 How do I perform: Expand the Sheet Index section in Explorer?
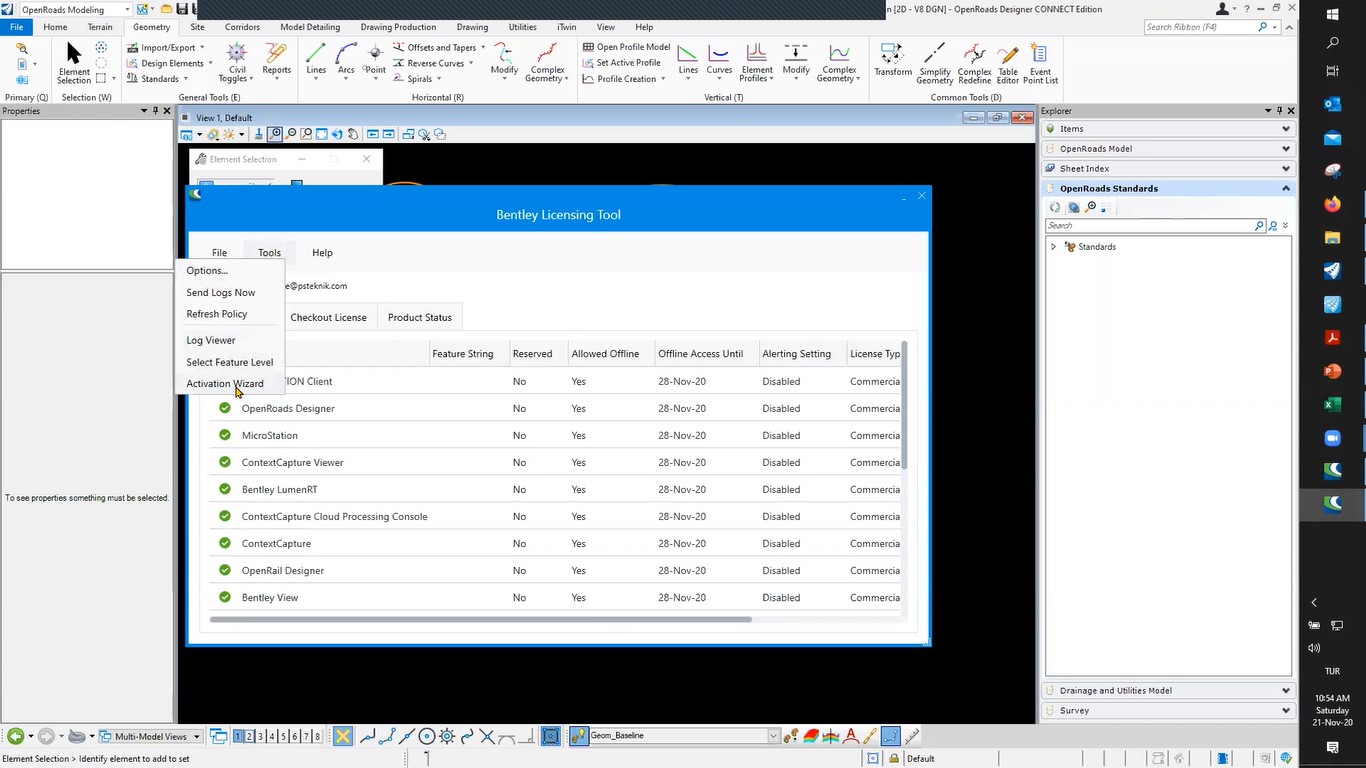click(x=1168, y=169)
